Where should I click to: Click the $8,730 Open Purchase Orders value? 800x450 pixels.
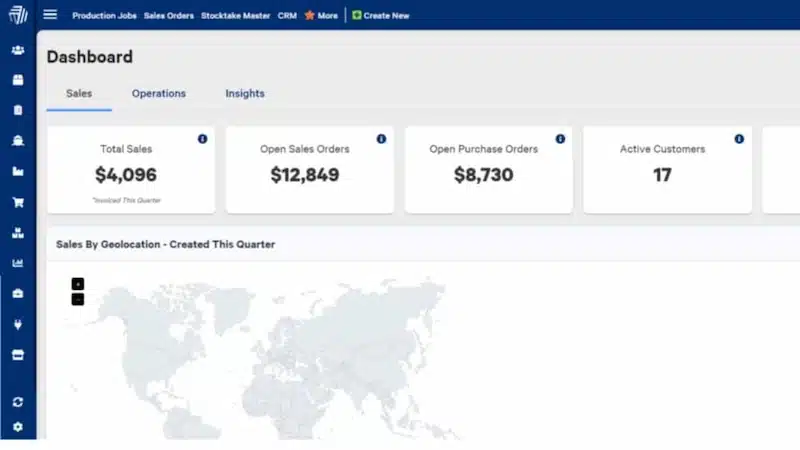(x=484, y=174)
